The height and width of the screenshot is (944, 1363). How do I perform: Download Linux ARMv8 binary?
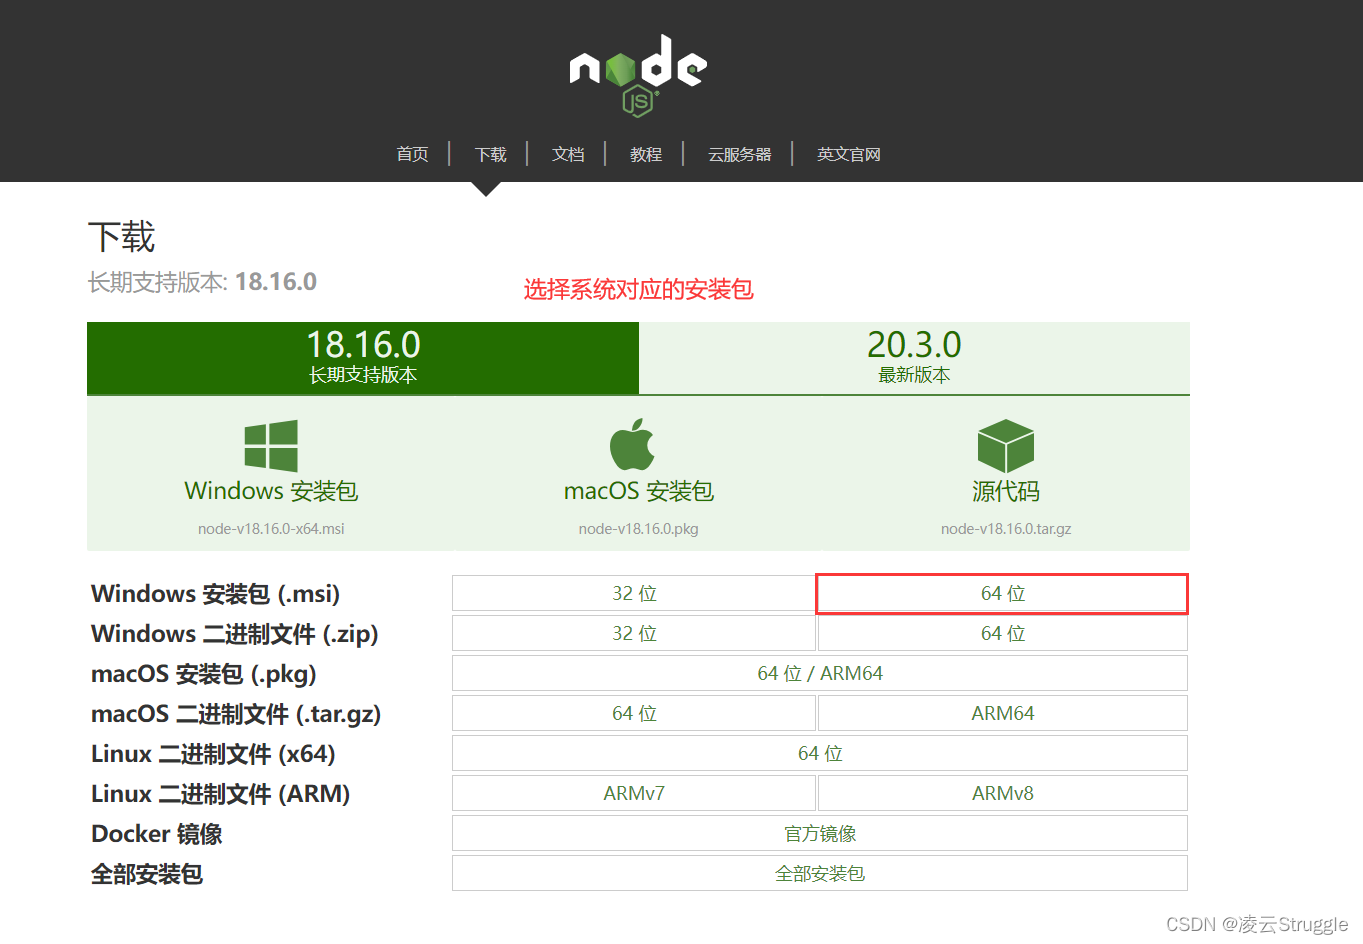click(x=1003, y=793)
